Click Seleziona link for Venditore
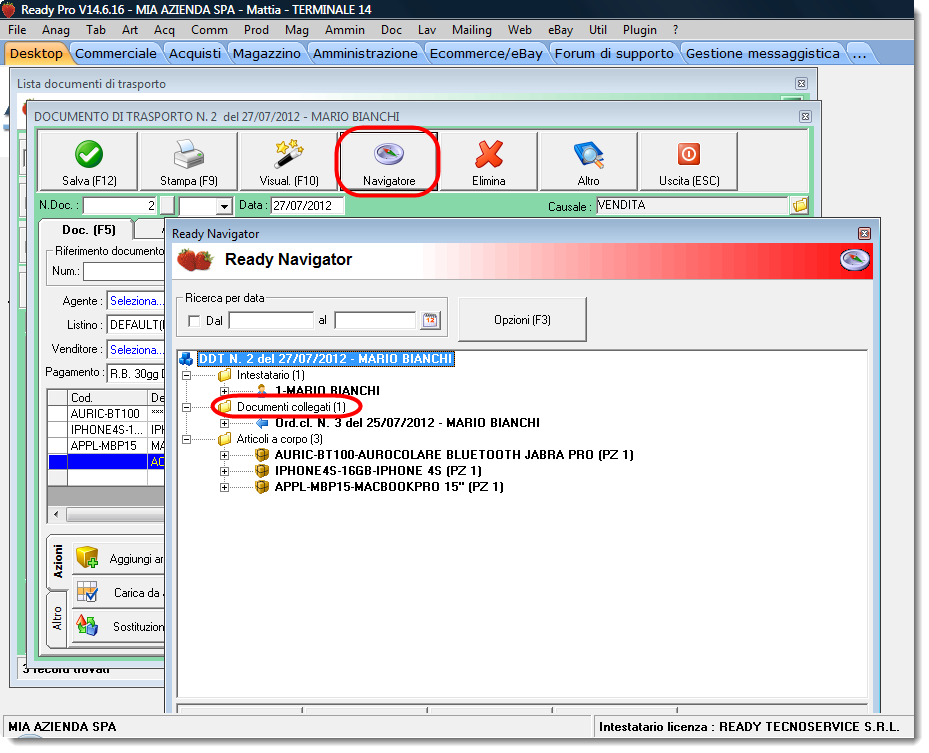Screen dimensions: 929x753 coord(136,350)
